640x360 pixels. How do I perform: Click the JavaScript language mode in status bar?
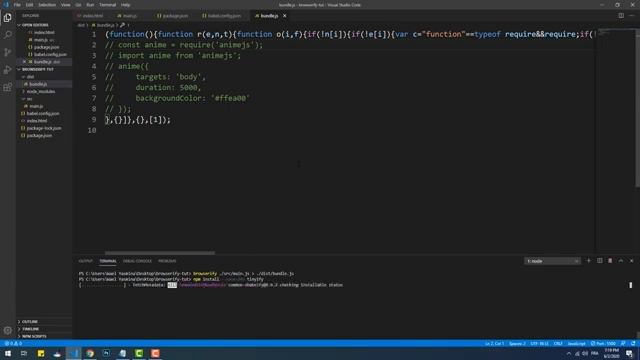[x=576, y=344]
